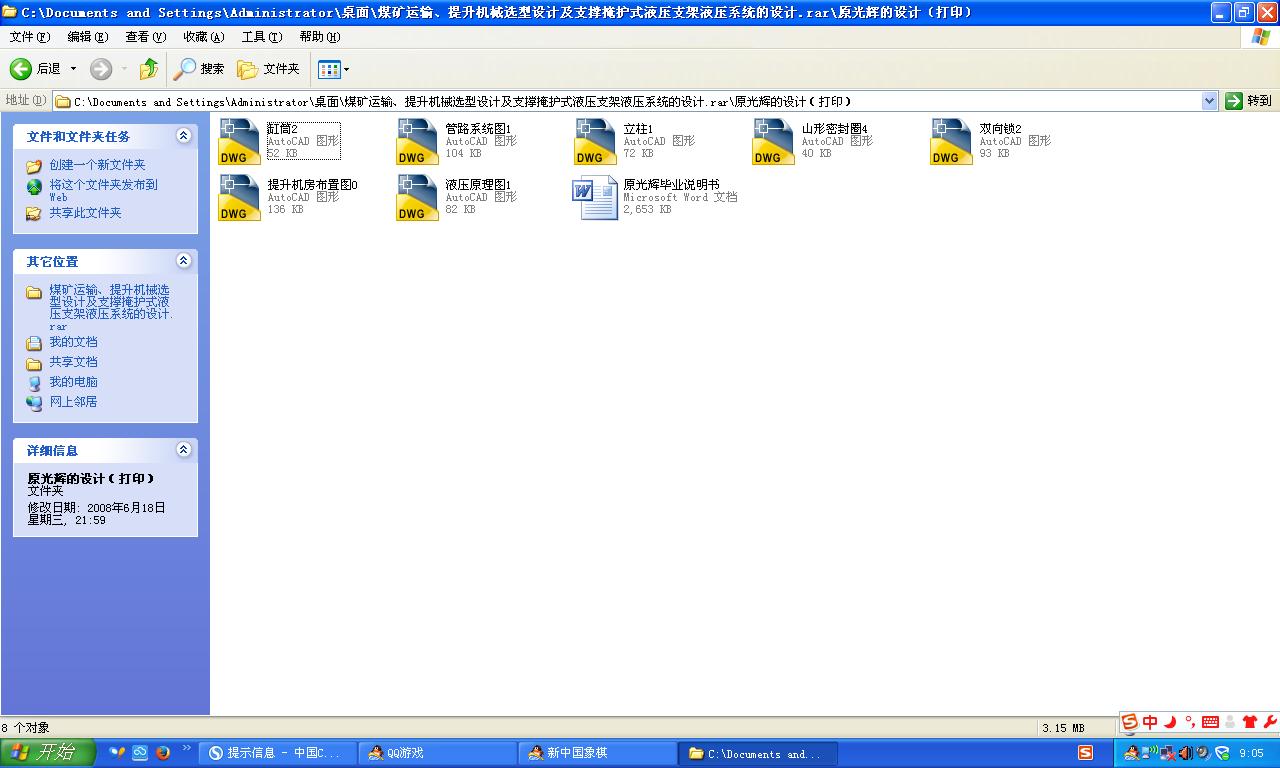
Task: Open 液压原理图1 drawing
Action: click(416, 196)
